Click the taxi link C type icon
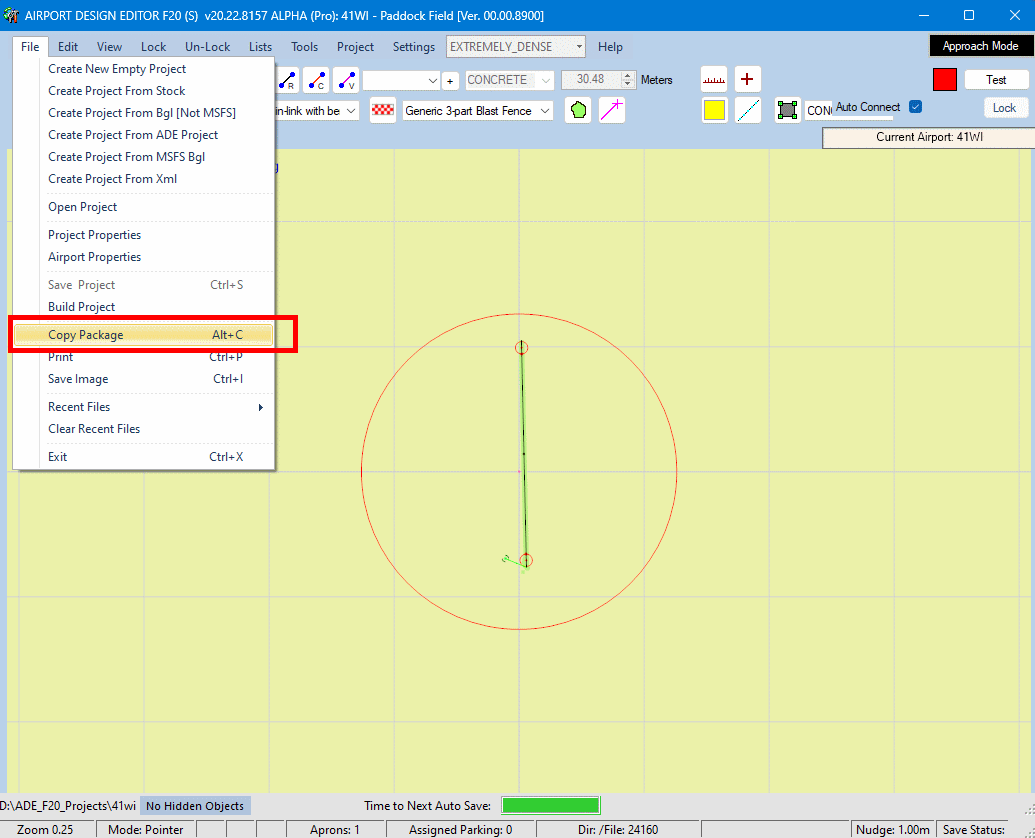Image resolution: width=1035 pixels, height=838 pixels. point(316,81)
